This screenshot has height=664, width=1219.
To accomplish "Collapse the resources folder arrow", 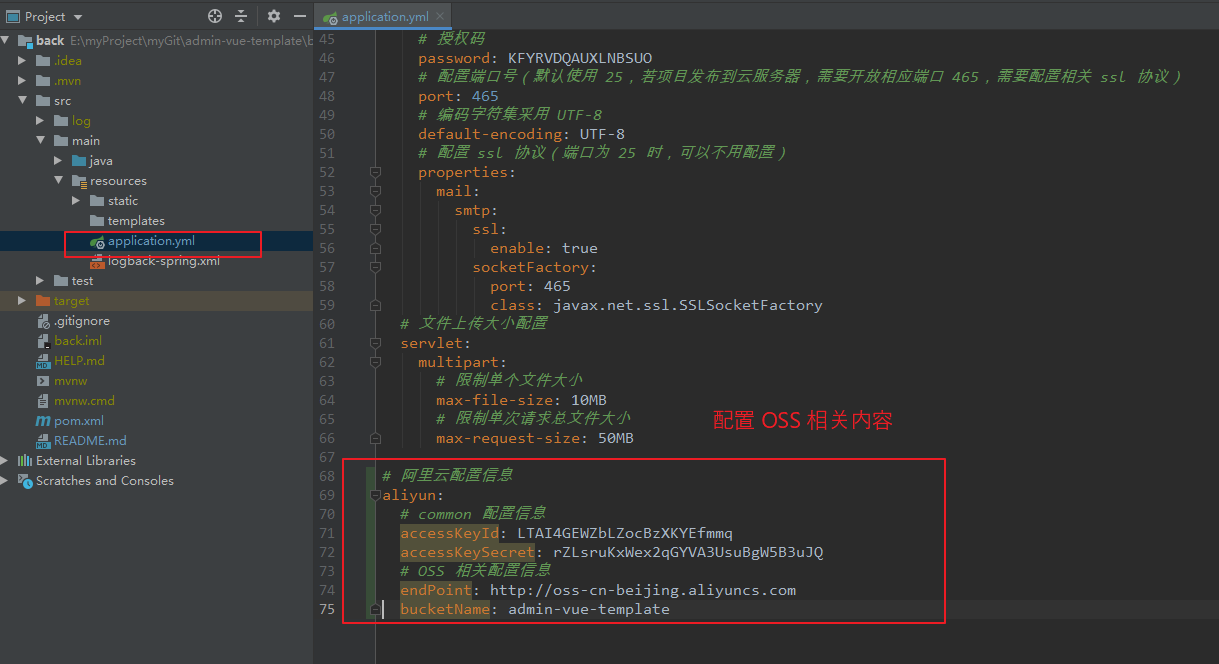I will (x=59, y=181).
